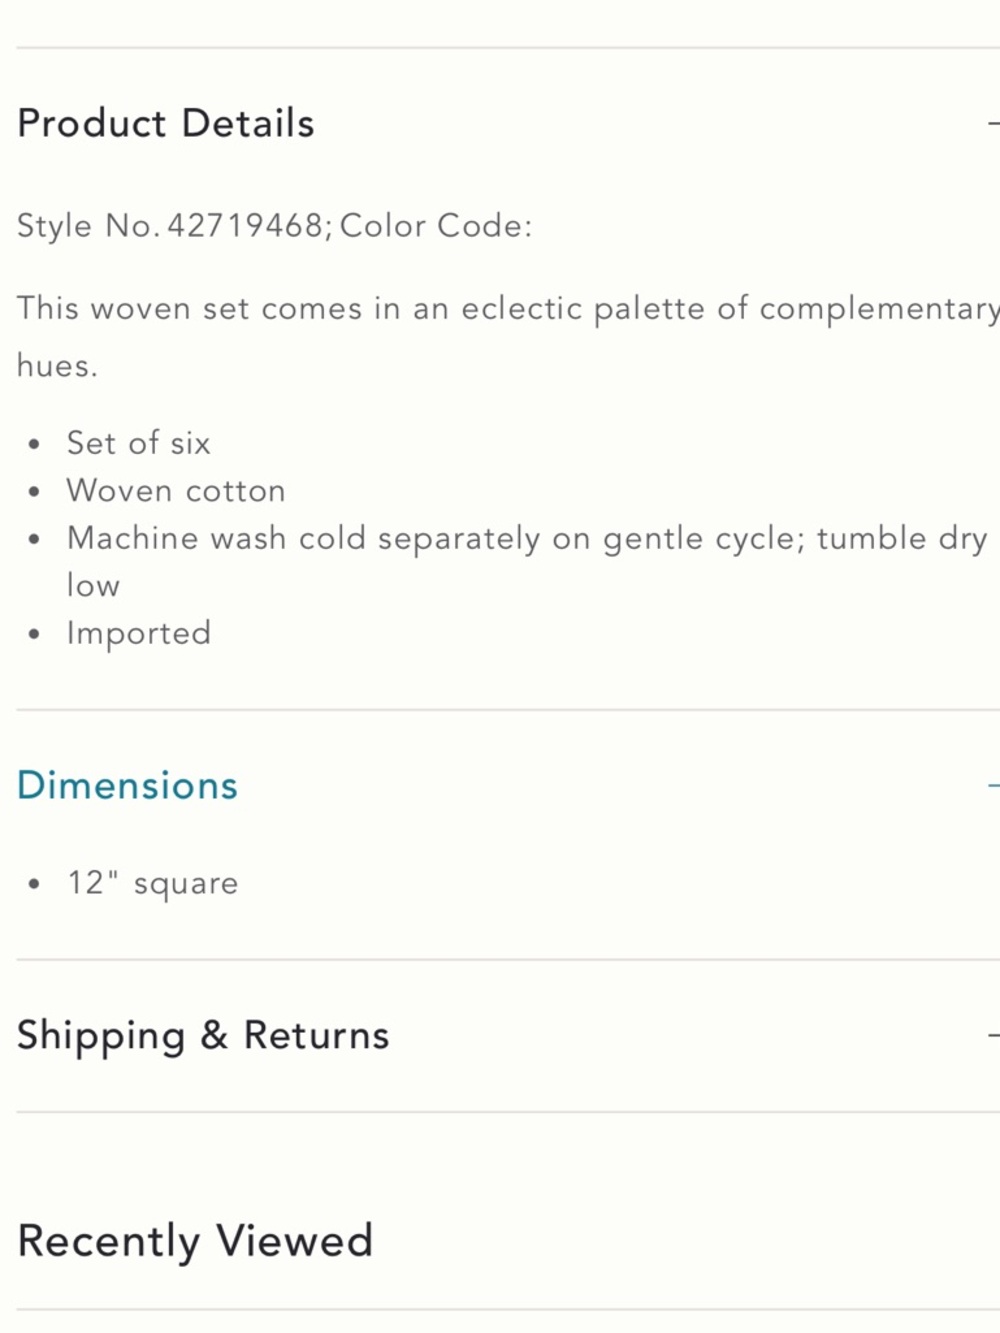Select the "Imported" bullet item
The image size is (1000, 1333).
(139, 634)
